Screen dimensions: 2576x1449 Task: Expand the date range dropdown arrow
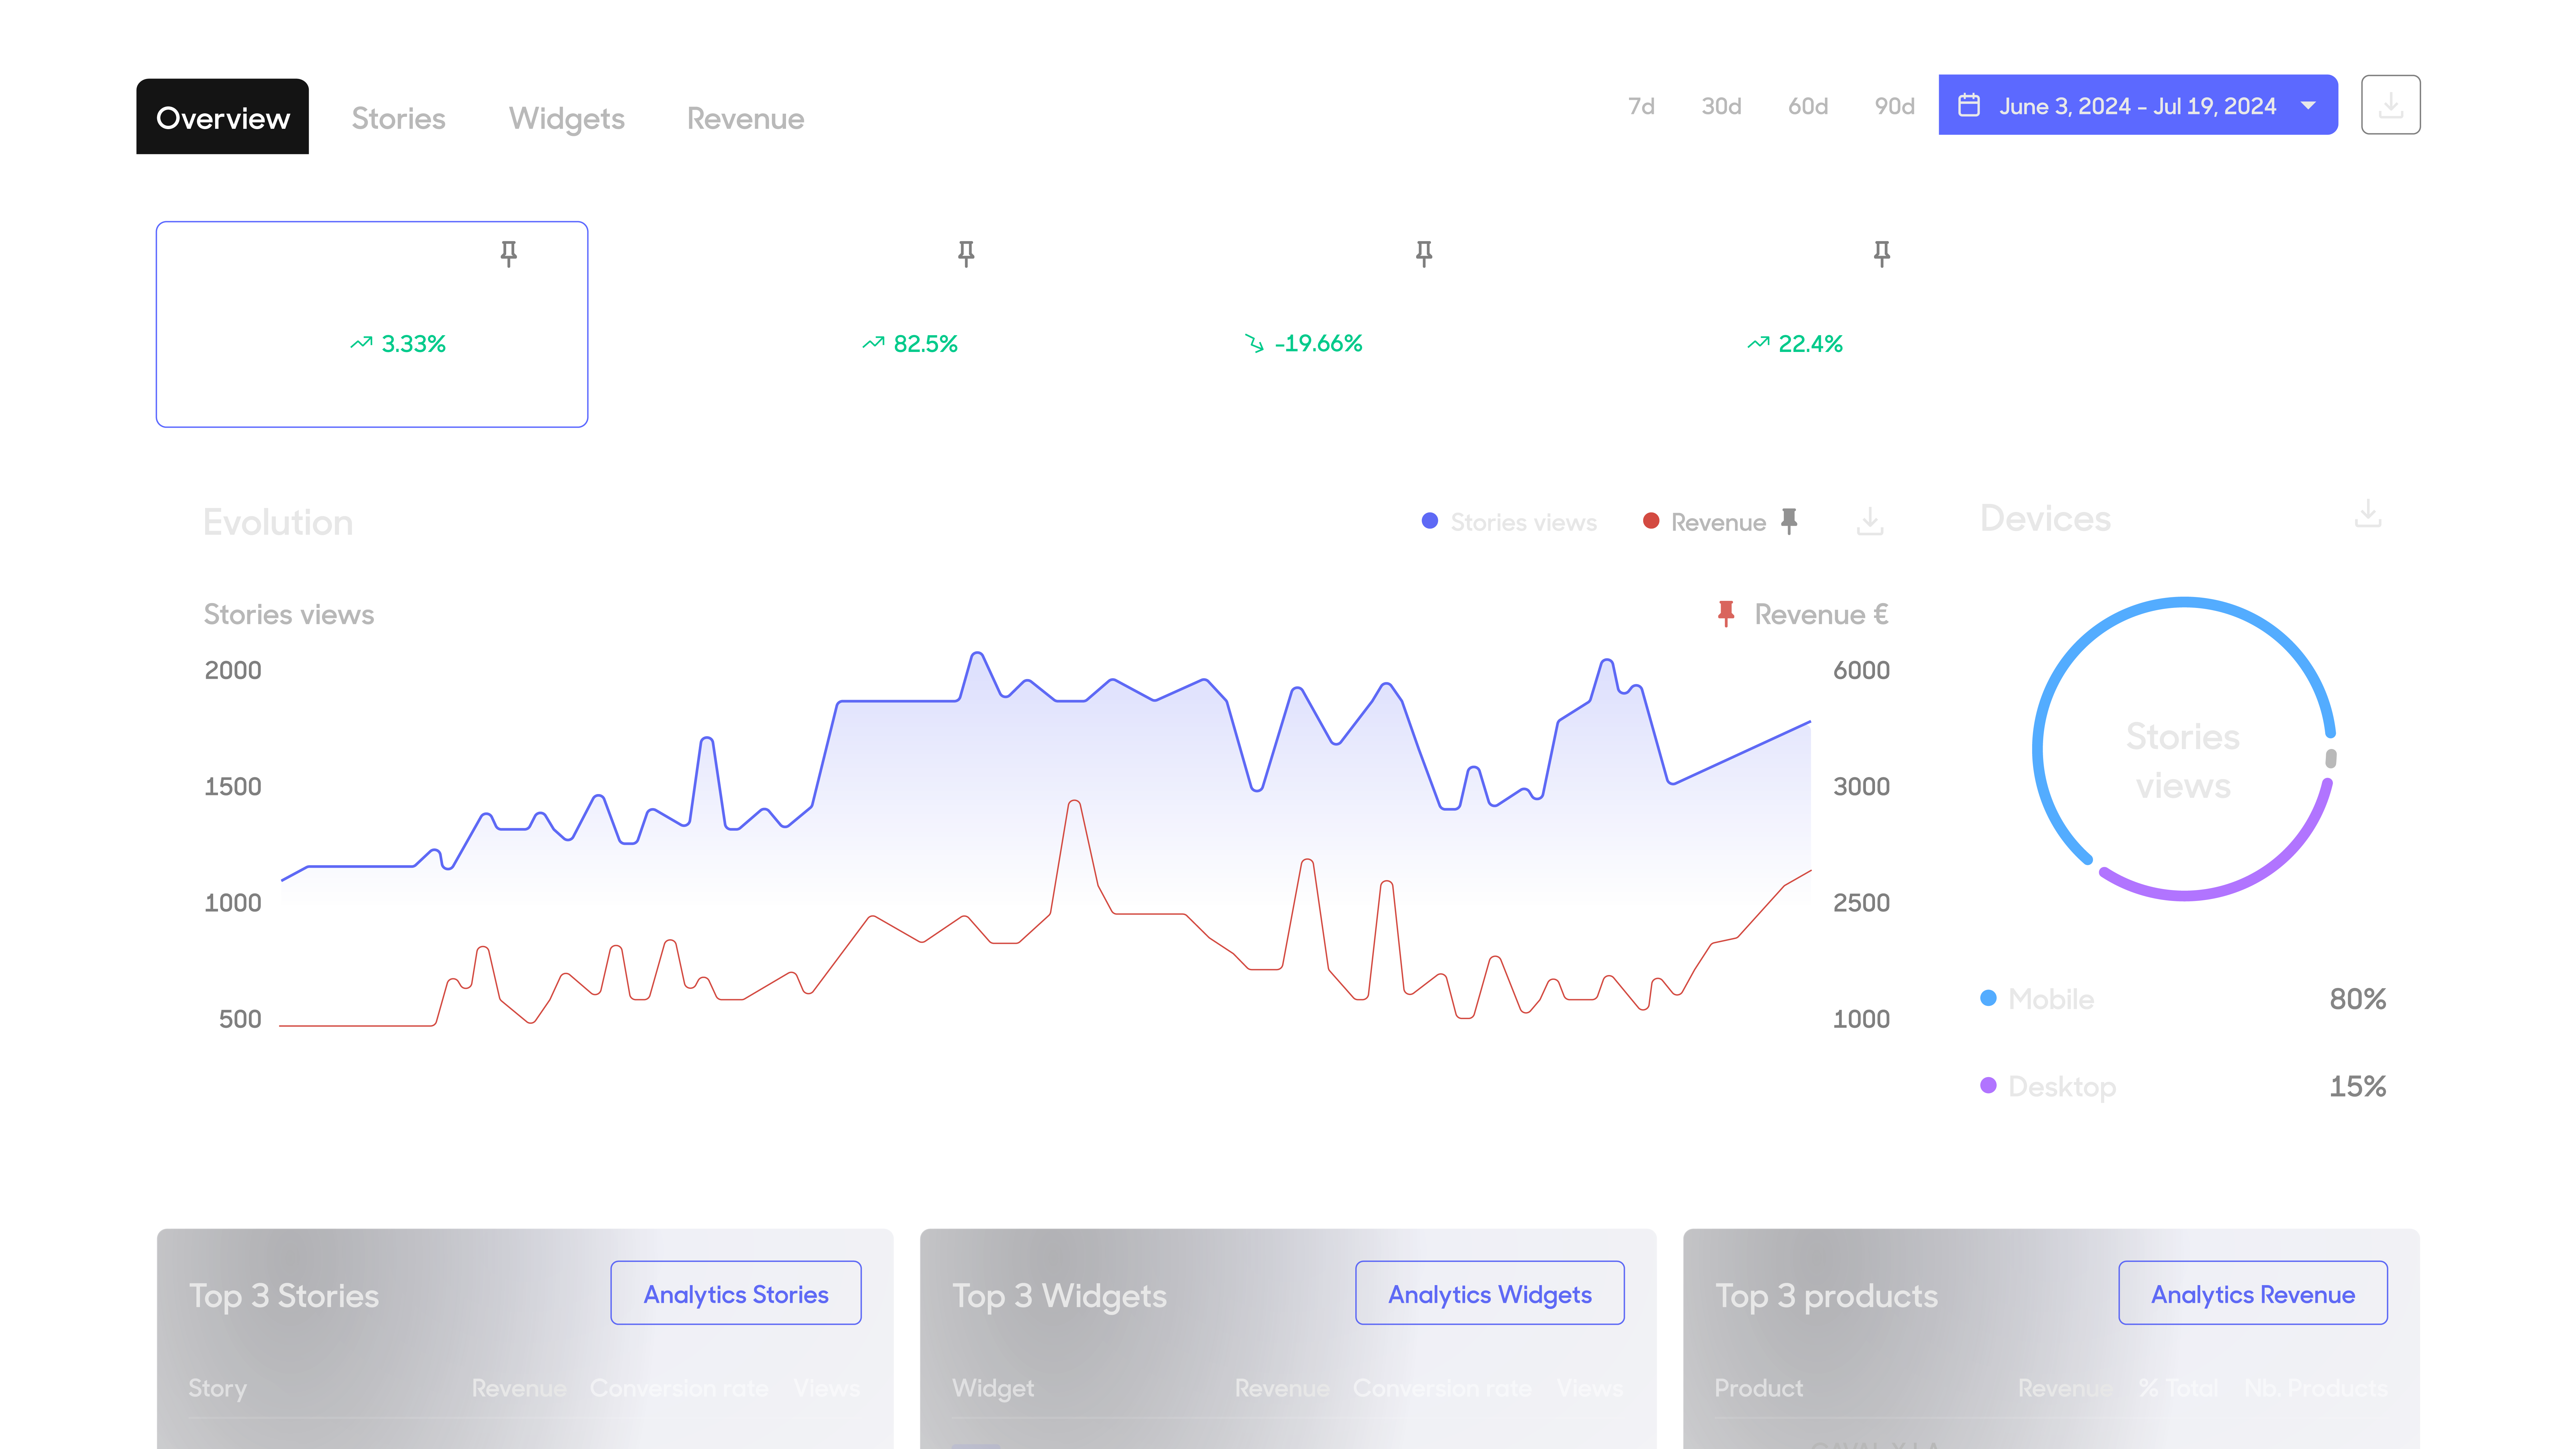2308,105
